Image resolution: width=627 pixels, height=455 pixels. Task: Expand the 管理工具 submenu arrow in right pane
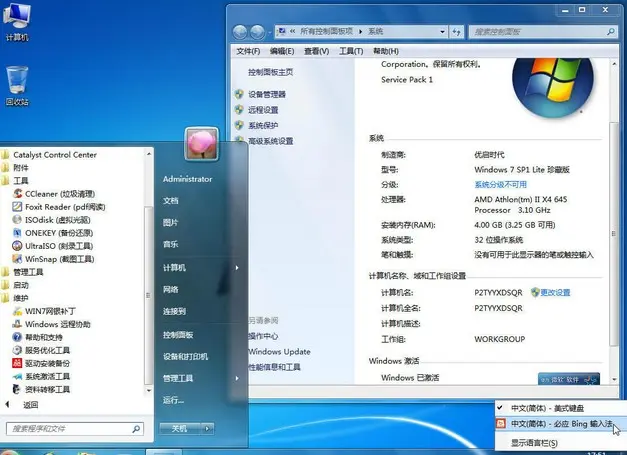237,378
